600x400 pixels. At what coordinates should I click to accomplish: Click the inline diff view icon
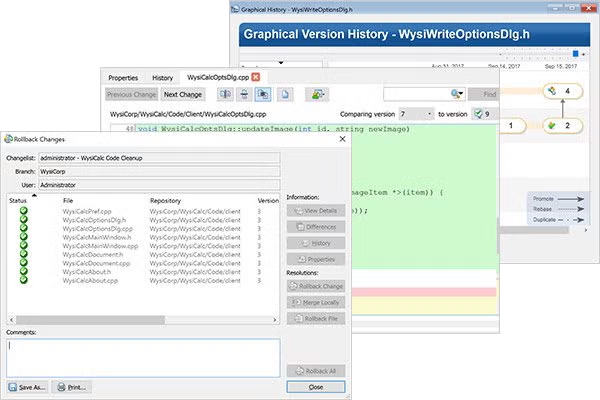pyautogui.click(x=242, y=94)
